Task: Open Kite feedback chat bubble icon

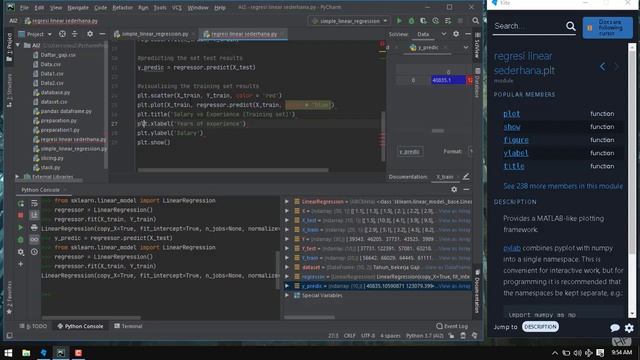Action: click(615, 328)
